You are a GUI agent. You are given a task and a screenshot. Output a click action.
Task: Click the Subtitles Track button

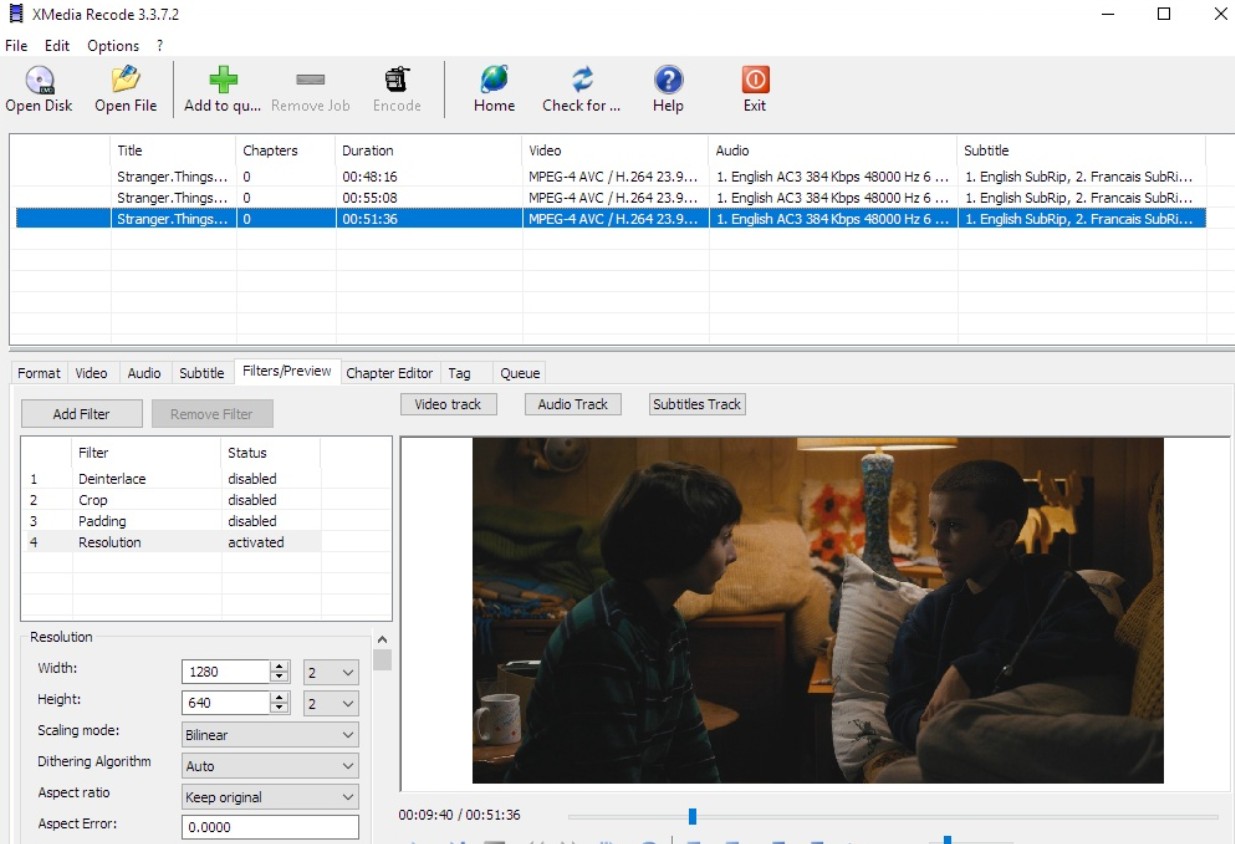(x=697, y=404)
